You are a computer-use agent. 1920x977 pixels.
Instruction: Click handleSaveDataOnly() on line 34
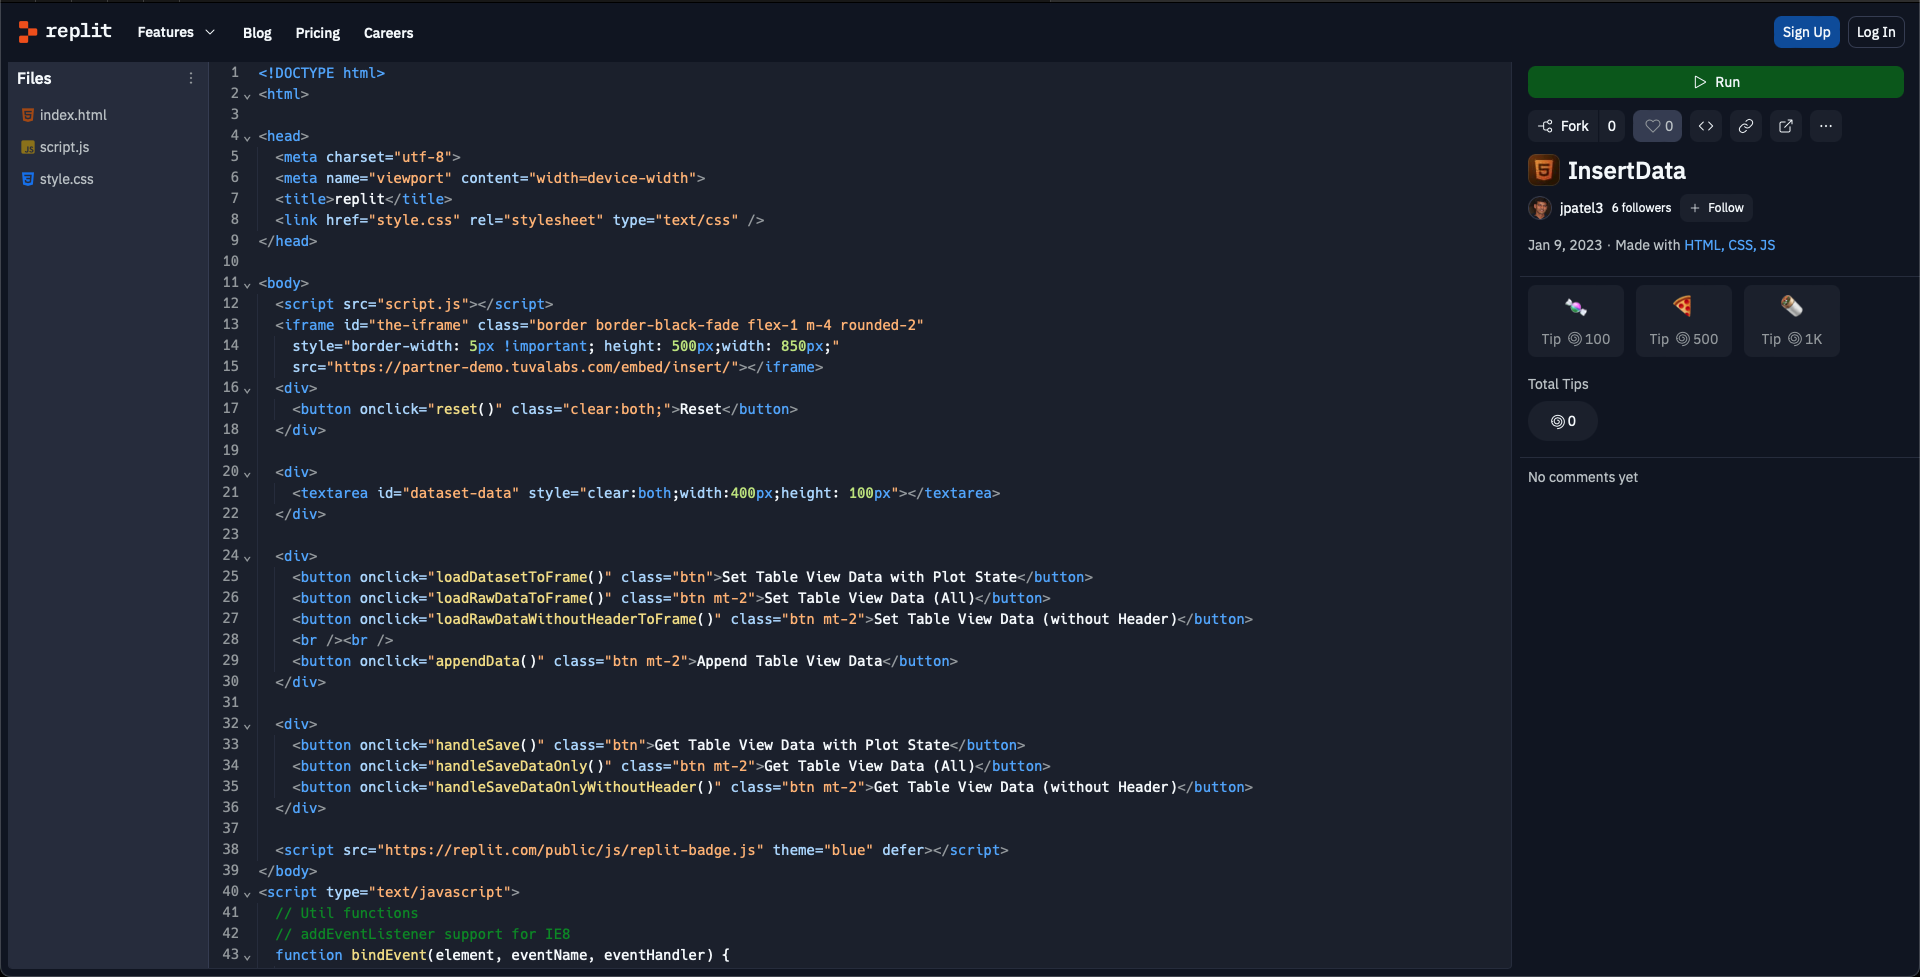pos(520,766)
